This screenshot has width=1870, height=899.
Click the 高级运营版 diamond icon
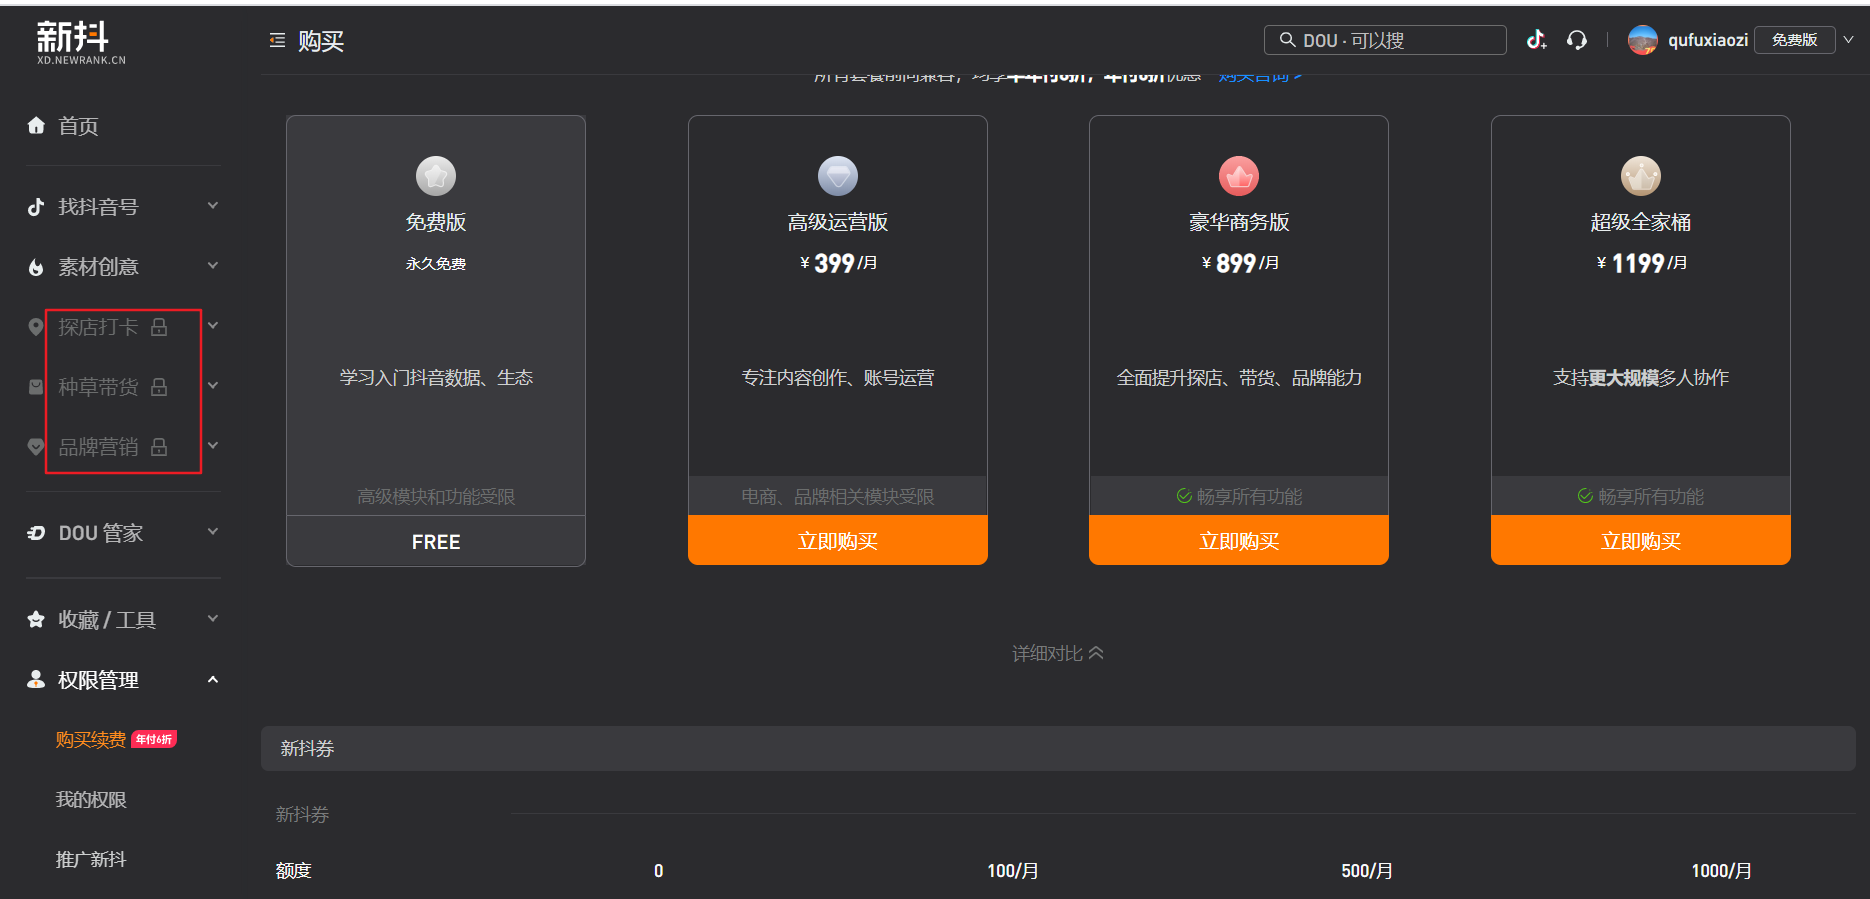[x=838, y=176]
